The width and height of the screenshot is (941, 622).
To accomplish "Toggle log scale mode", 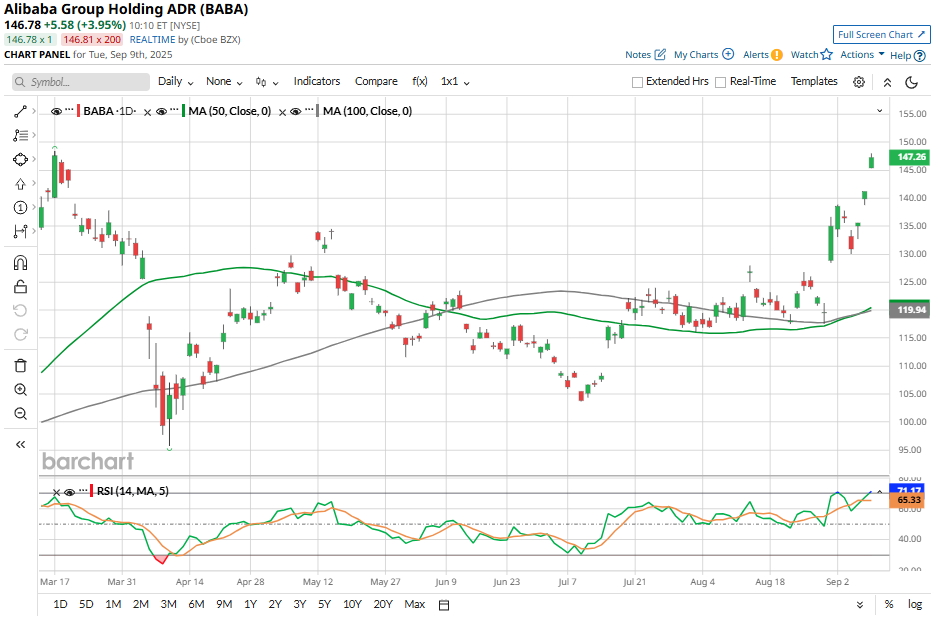I will click(915, 605).
